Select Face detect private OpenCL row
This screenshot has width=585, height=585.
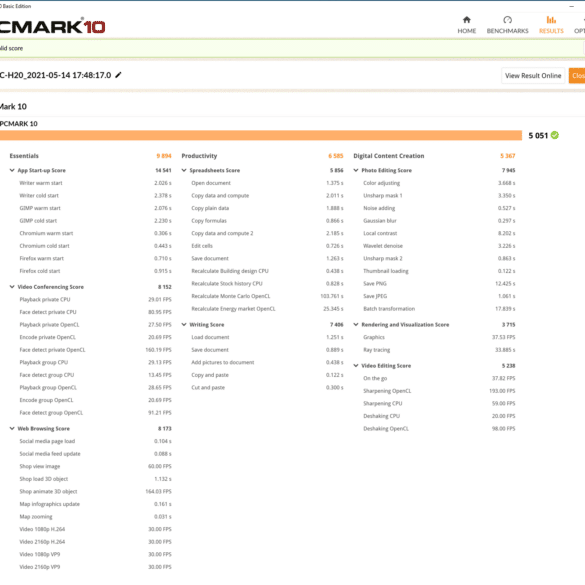(95, 350)
